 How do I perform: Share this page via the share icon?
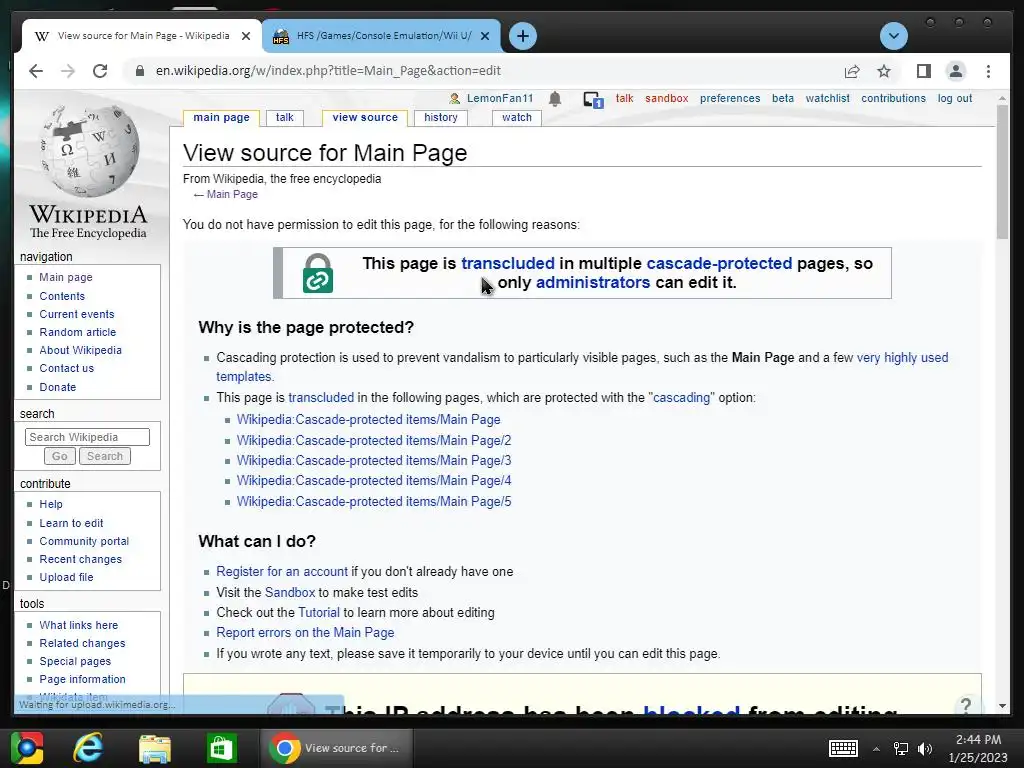pos(852,71)
